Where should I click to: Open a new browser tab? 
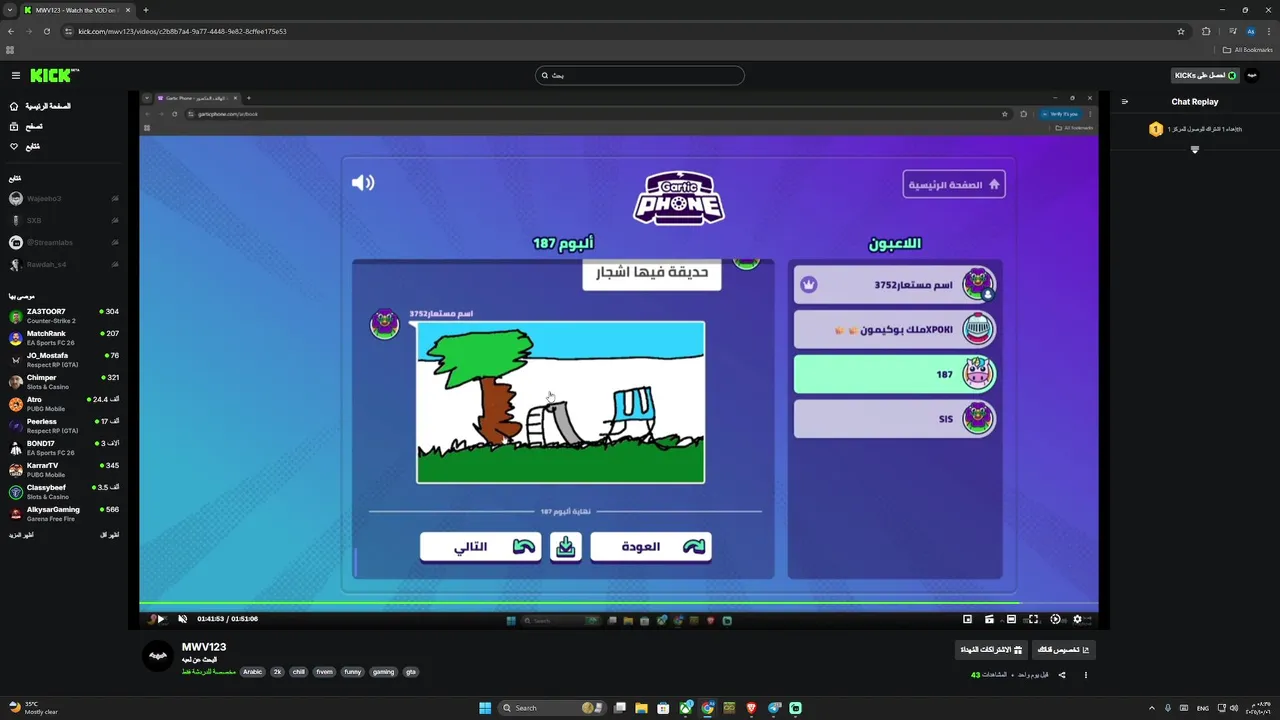pyautogui.click(x=146, y=10)
